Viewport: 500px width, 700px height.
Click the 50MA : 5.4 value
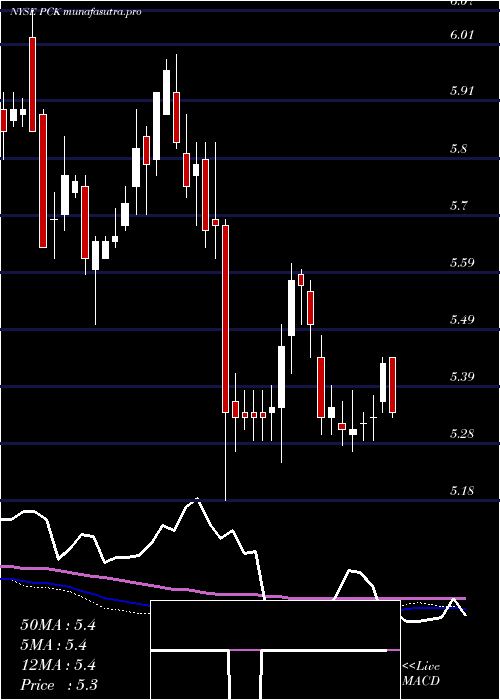pyautogui.click(x=58, y=625)
